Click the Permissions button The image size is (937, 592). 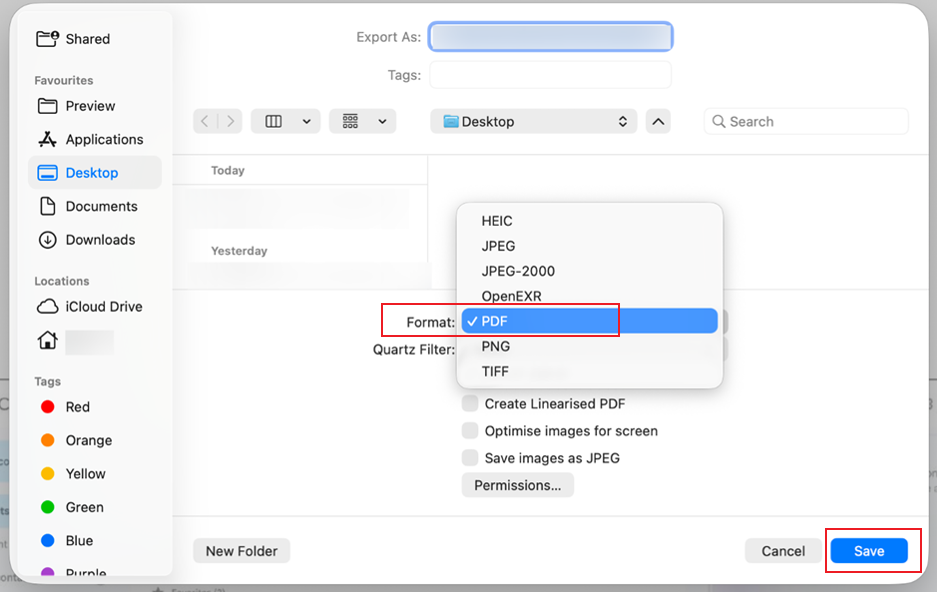click(x=517, y=485)
